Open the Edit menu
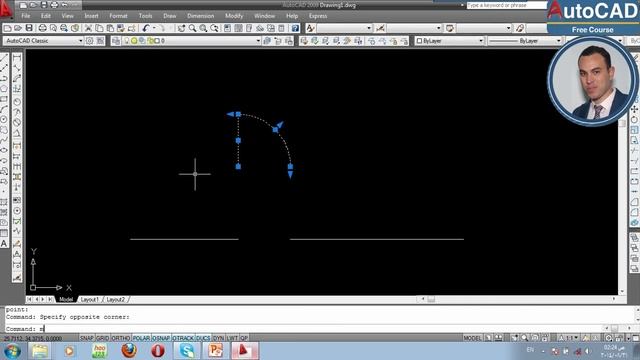This screenshot has width=640, height=360. click(46, 16)
